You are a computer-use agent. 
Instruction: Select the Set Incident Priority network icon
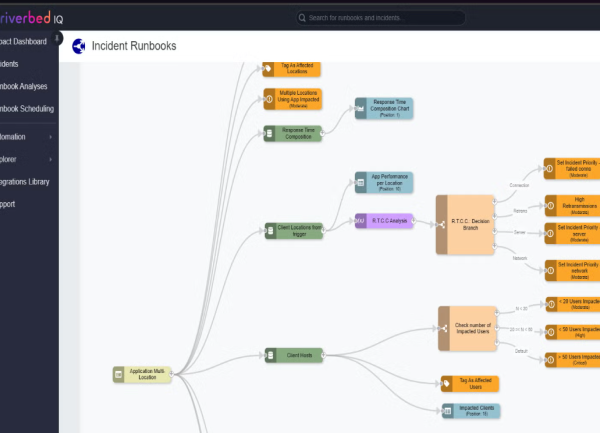[x=551, y=270]
